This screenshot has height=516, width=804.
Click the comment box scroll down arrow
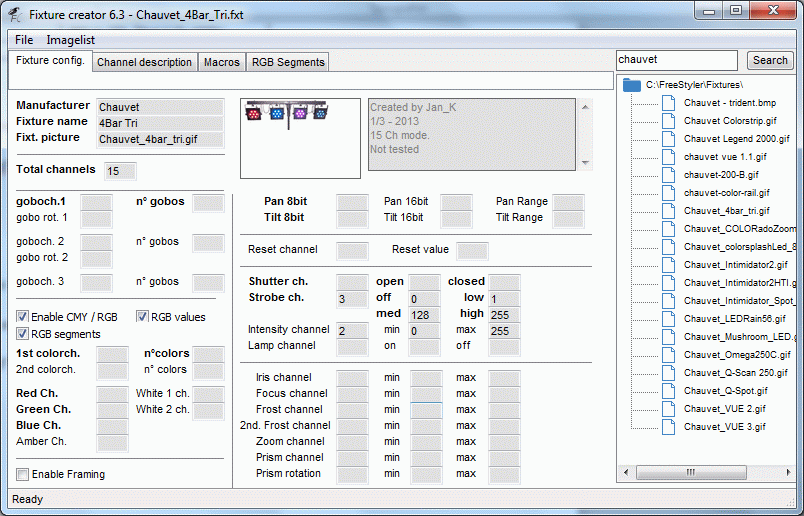[585, 163]
